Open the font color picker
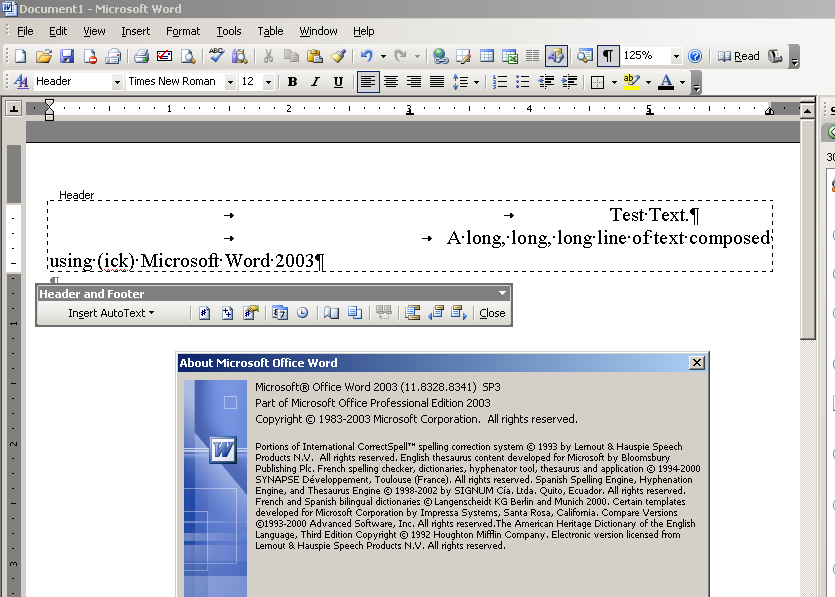 [x=680, y=81]
